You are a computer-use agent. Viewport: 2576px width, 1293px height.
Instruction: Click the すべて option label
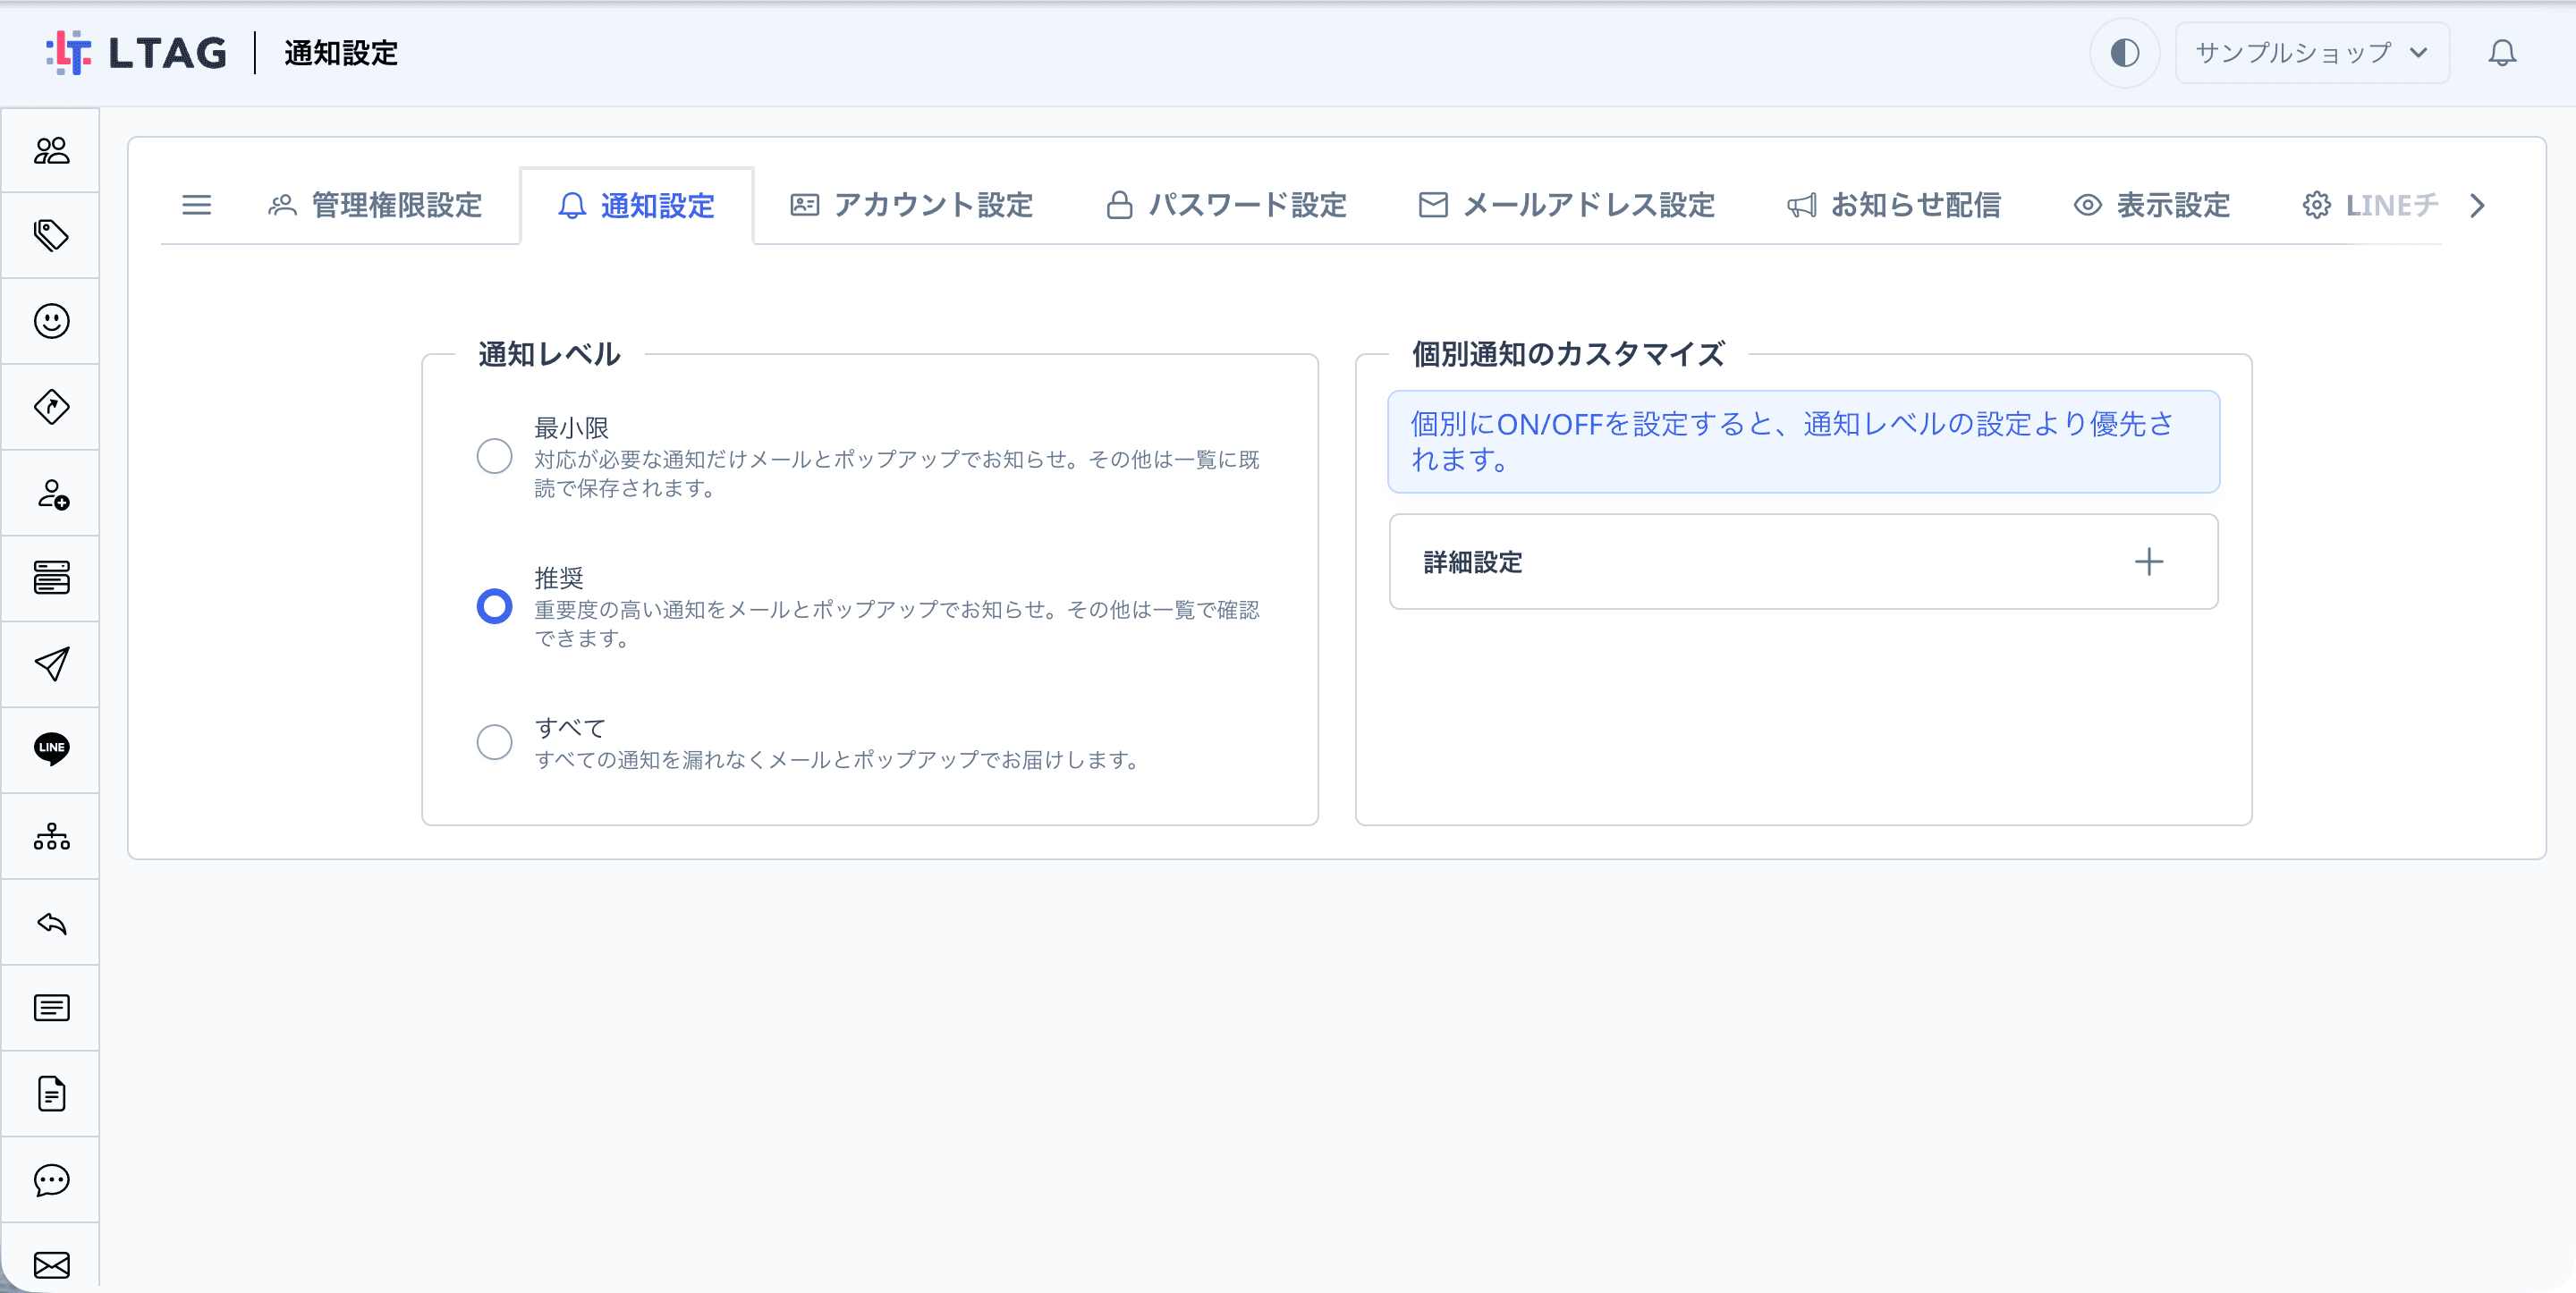(x=570, y=728)
